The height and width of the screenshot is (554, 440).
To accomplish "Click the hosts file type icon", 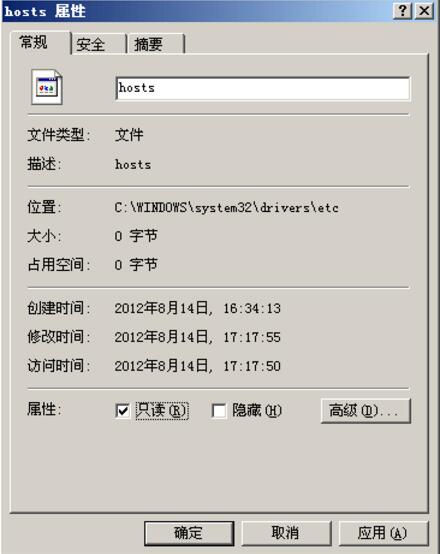I will click(x=47, y=87).
